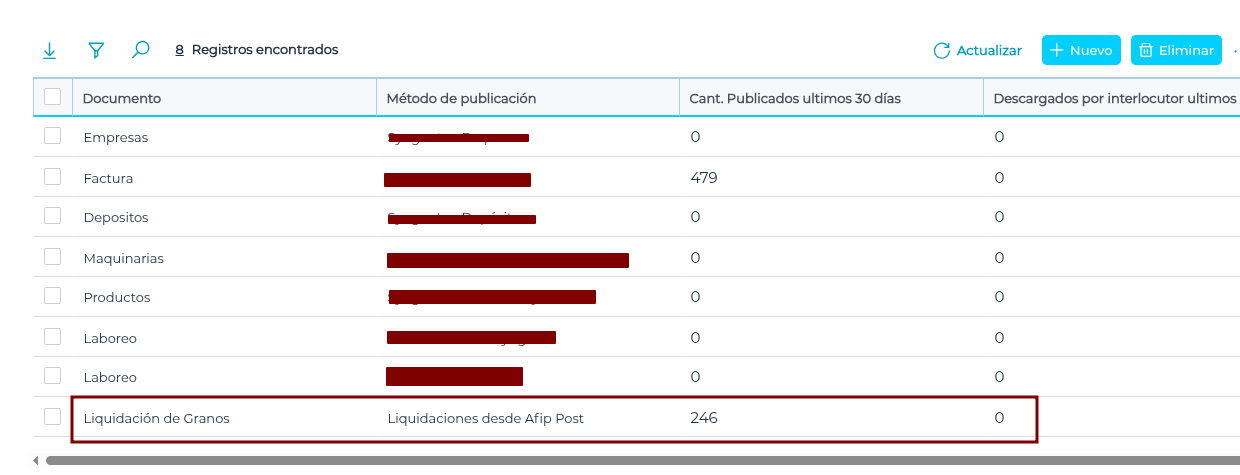Sort by Método de publicación column
This screenshot has height=475, width=1240.
[461, 98]
